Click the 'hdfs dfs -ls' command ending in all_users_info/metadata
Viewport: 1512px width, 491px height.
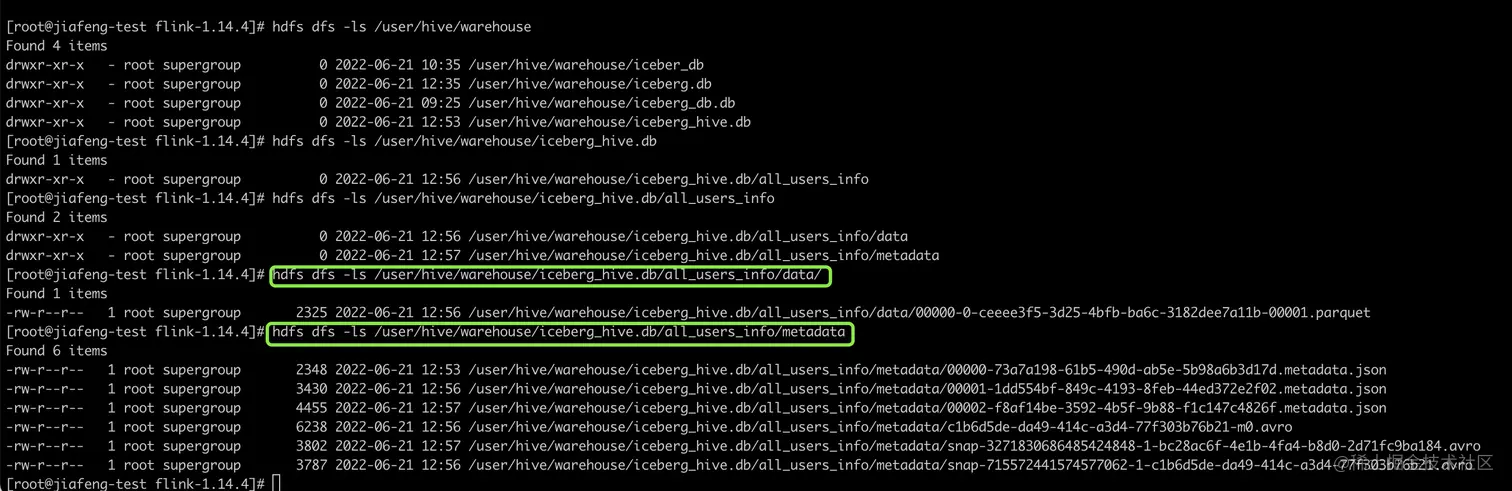pyautogui.click(x=558, y=332)
